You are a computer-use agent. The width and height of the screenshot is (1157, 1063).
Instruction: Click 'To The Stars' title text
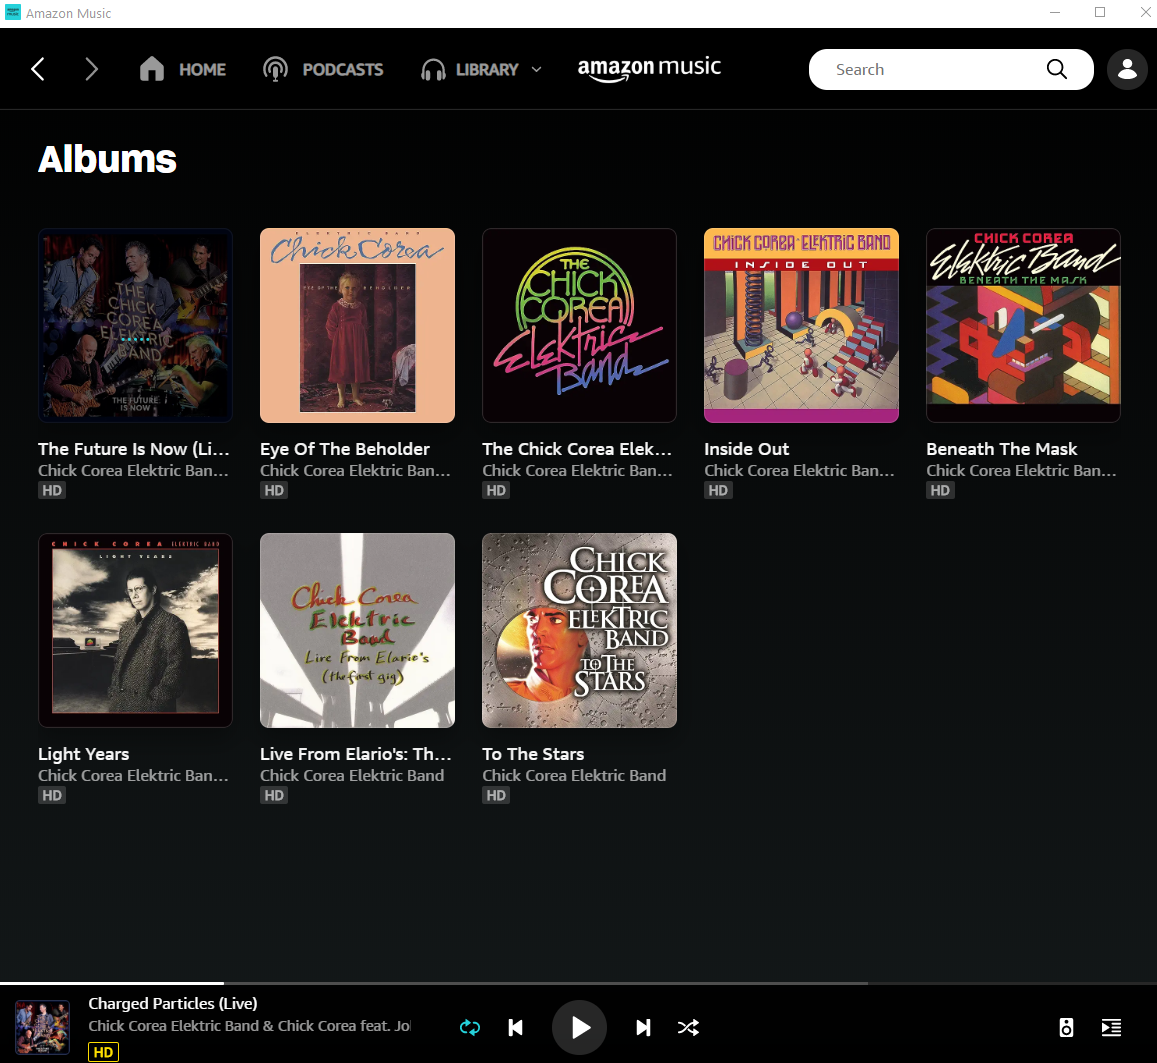point(533,754)
